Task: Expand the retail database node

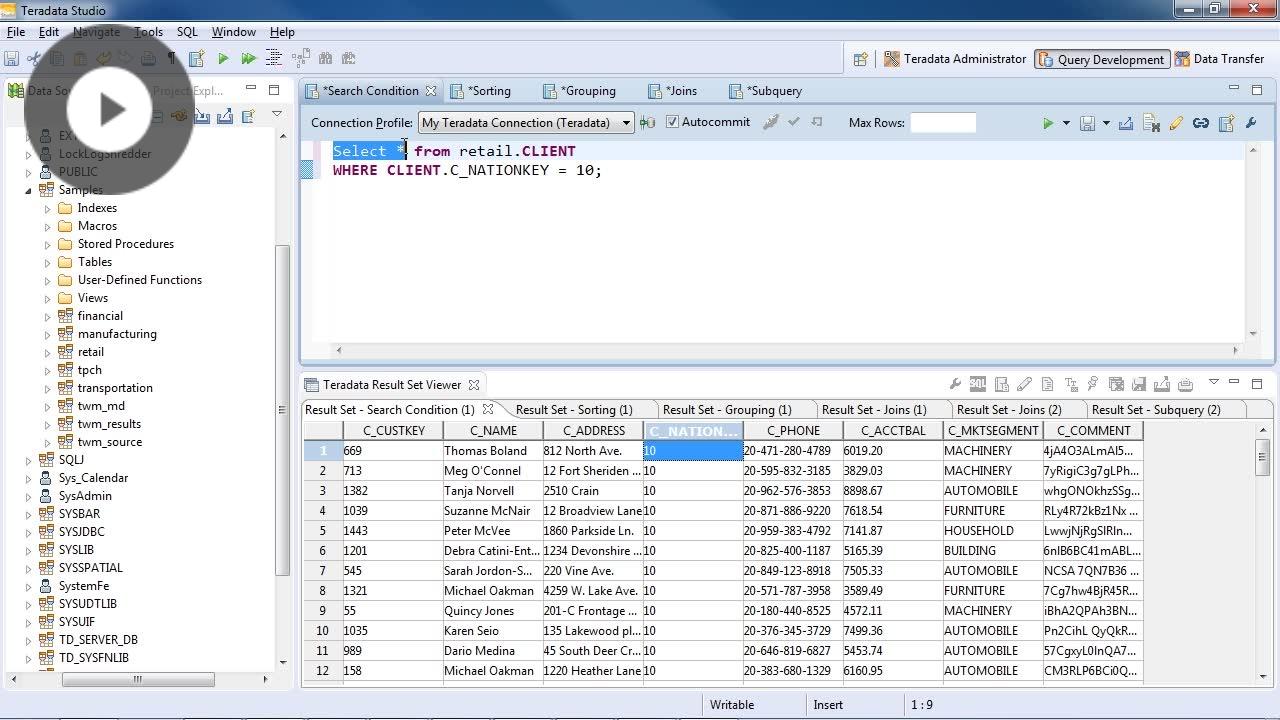Action: pos(47,352)
